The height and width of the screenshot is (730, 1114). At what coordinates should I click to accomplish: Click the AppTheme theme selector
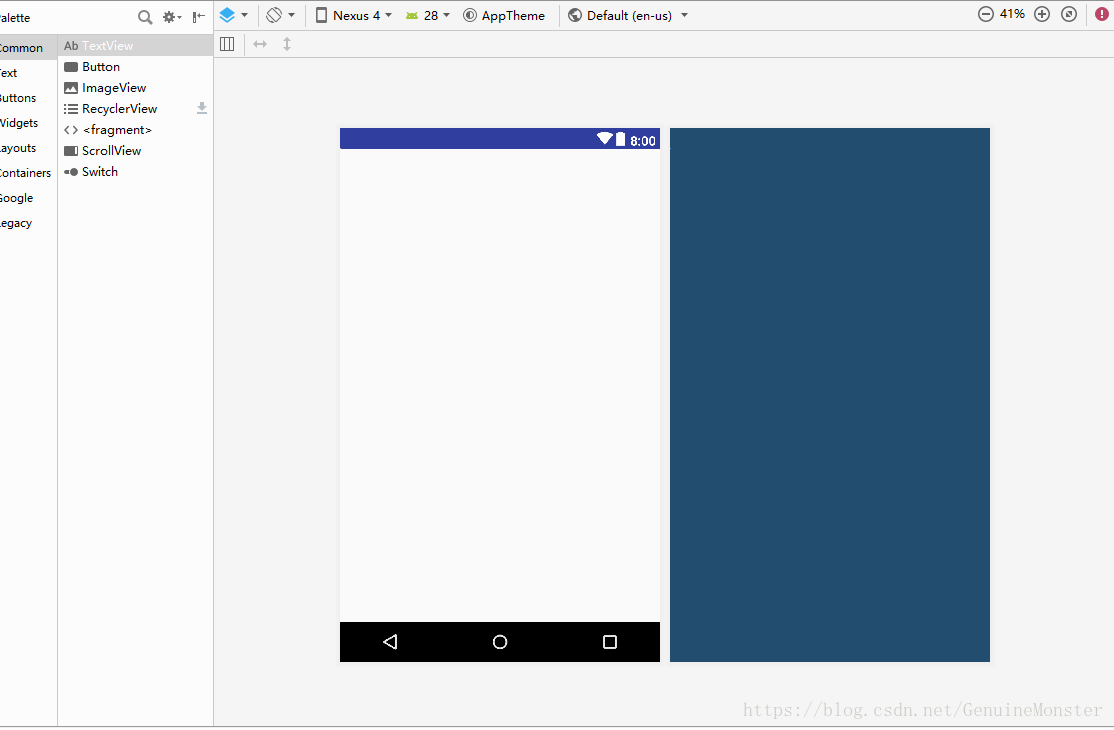coord(504,15)
